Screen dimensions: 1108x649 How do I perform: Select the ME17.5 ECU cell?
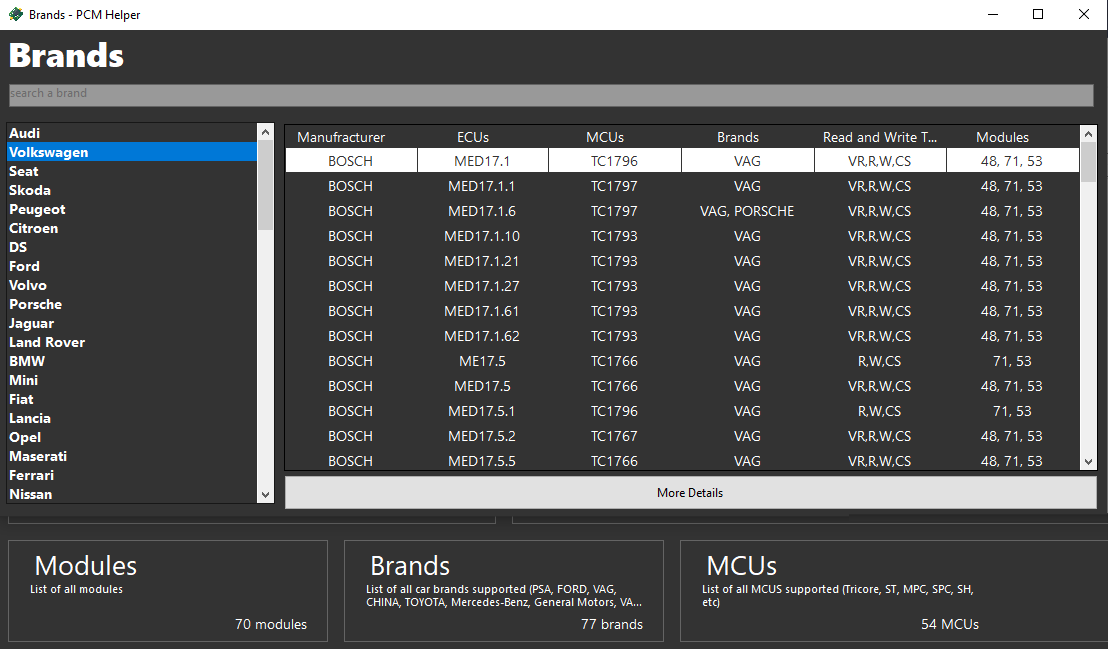point(483,361)
